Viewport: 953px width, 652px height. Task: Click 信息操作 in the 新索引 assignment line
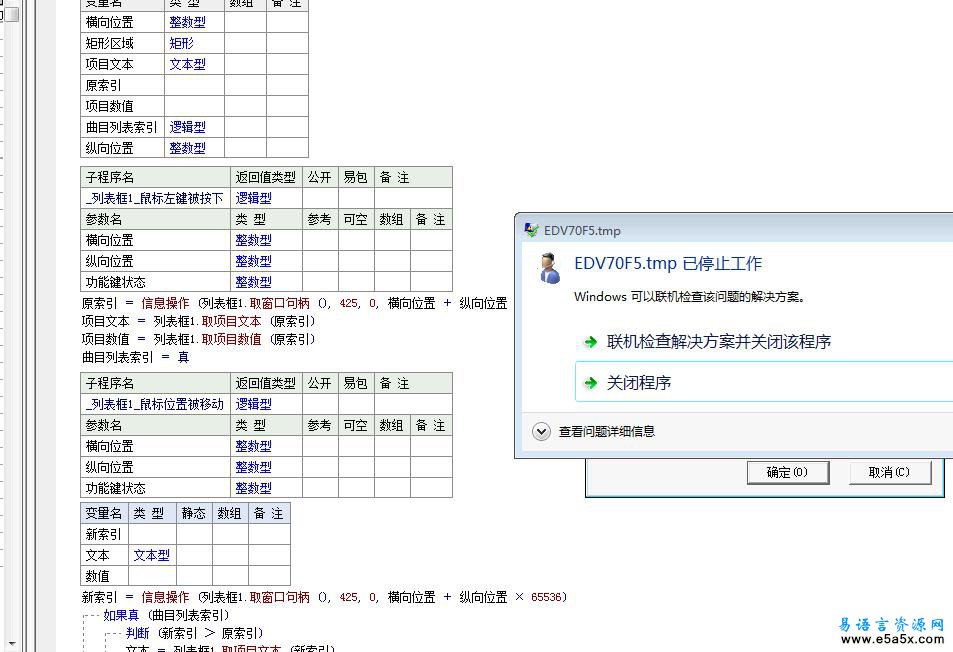pos(165,597)
